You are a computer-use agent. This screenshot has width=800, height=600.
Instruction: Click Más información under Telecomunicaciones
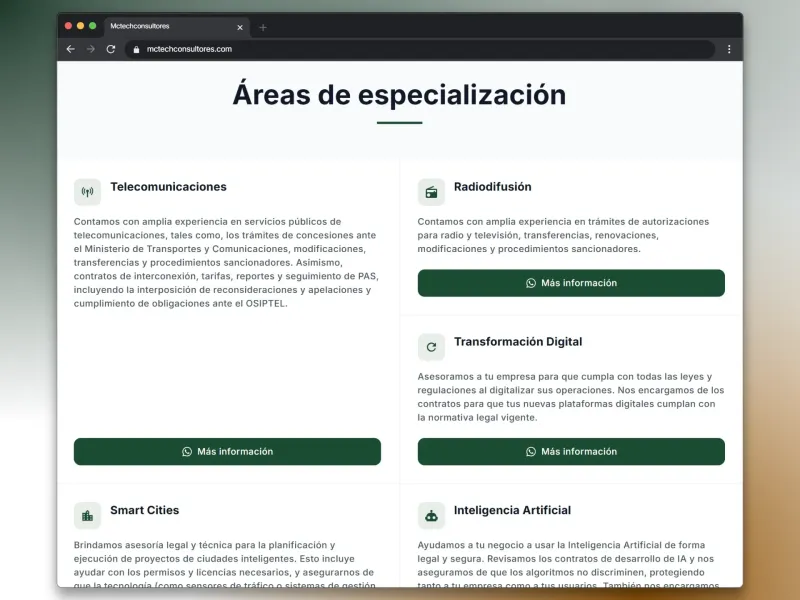click(227, 451)
